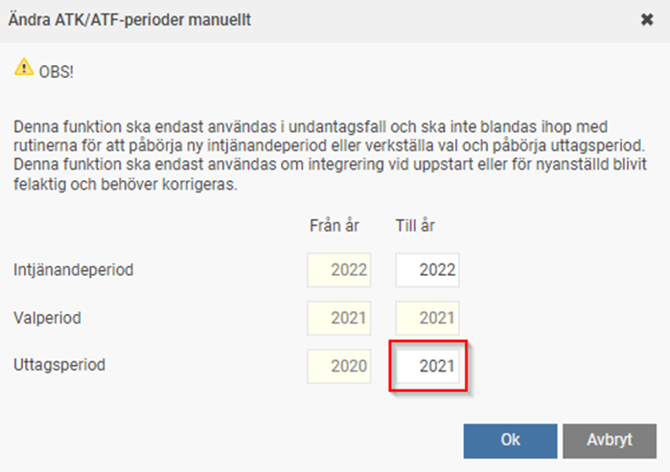Click the Valperiod Från år field
Image resolution: width=670 pixels, height=472 pixels.
click(x=339, y=318)
